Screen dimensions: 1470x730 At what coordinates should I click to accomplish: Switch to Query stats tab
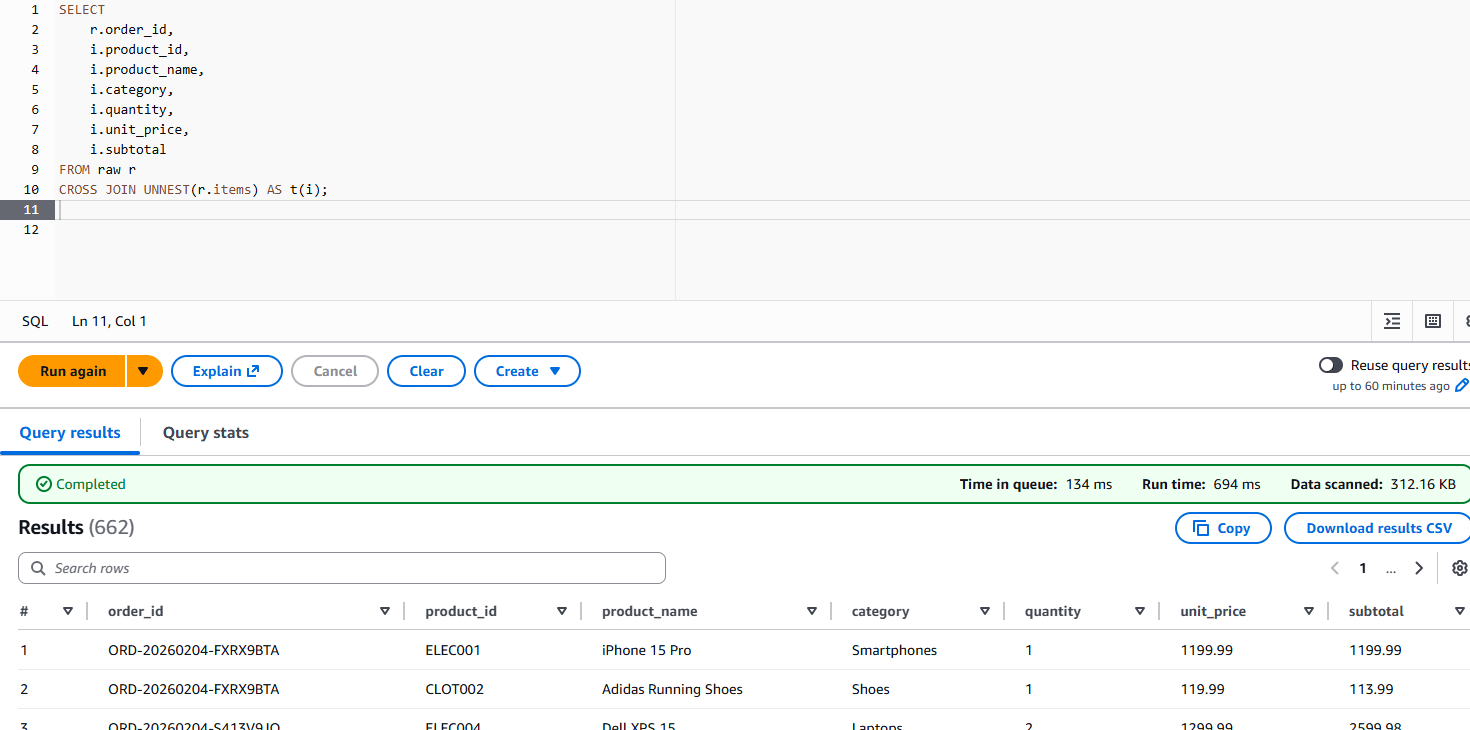(x=205, y=433)
